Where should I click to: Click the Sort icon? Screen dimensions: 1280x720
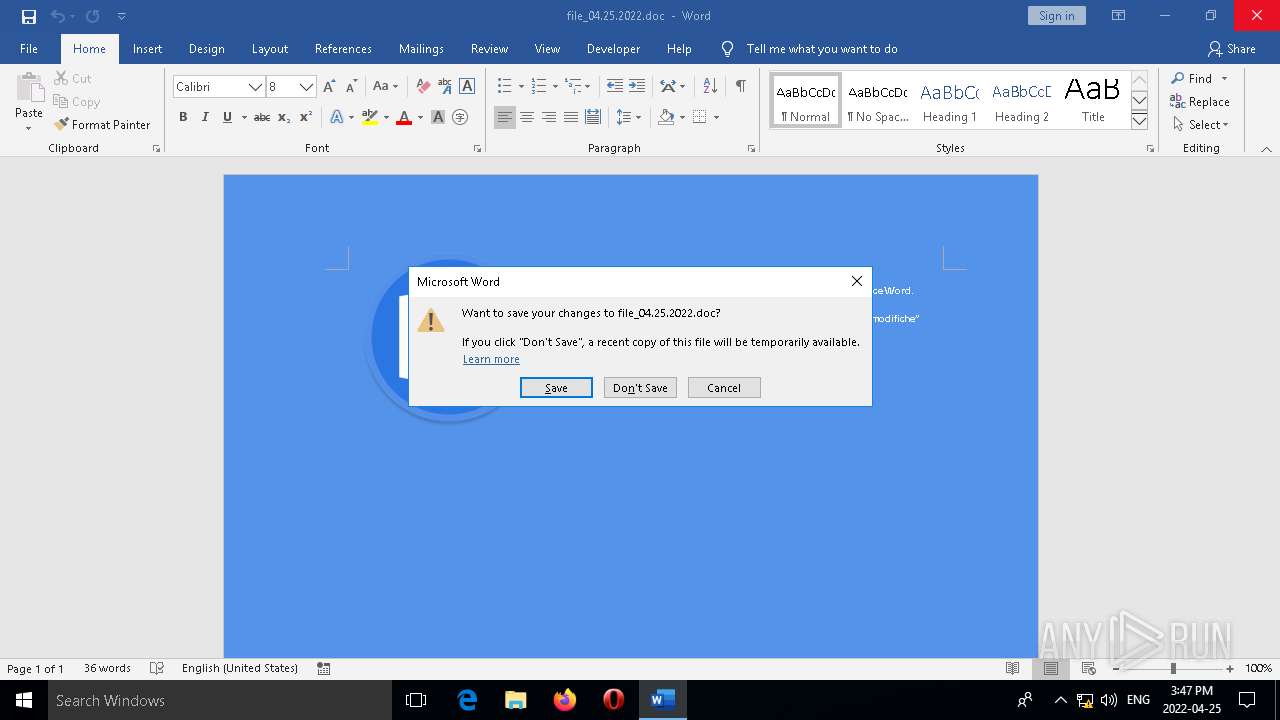[x=710, y=87]
